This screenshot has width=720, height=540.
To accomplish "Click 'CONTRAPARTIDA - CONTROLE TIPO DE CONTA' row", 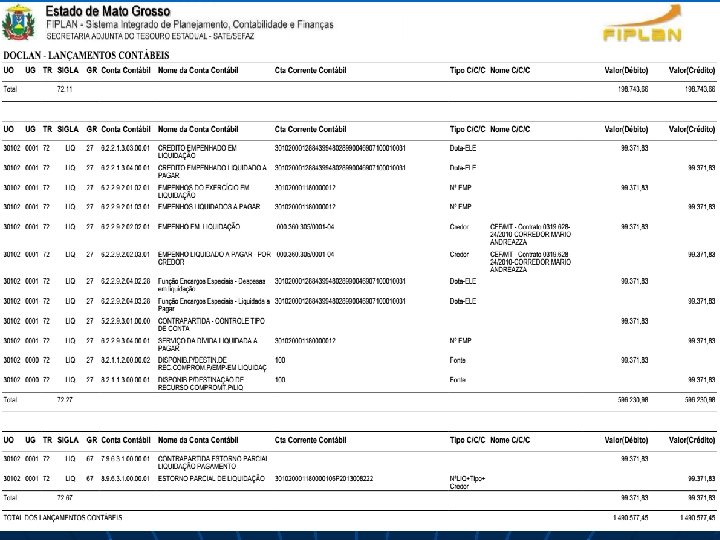I will pyautogui.click(x=360, y=325).
